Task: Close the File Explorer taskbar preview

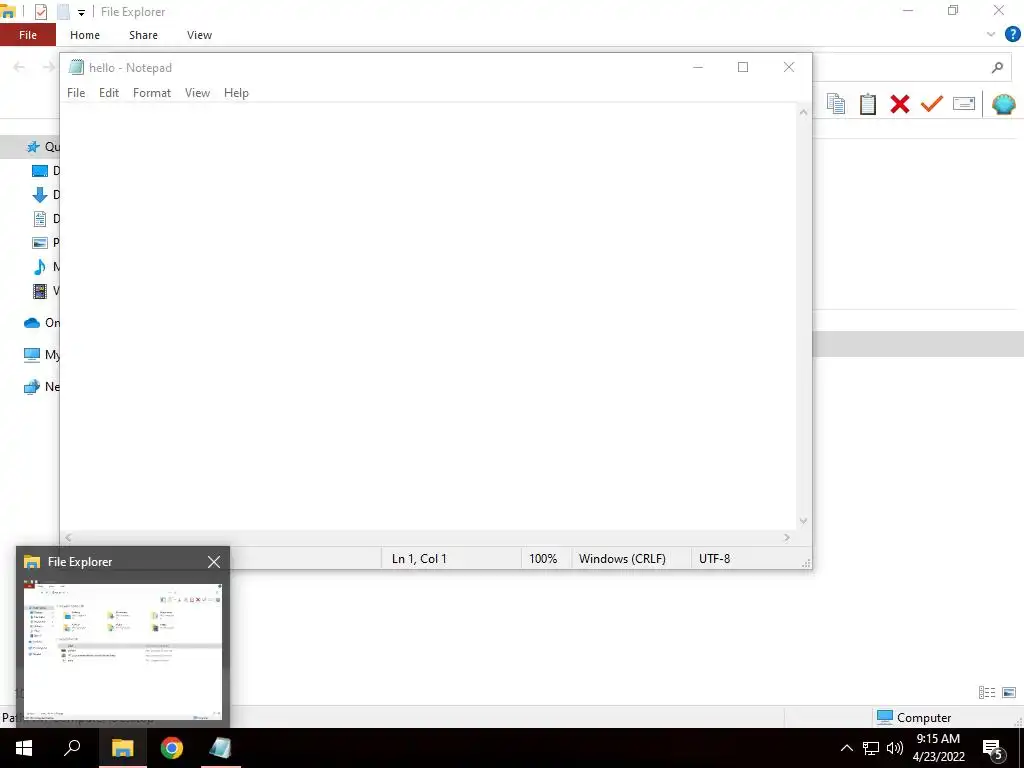Action: coord(214,562)
